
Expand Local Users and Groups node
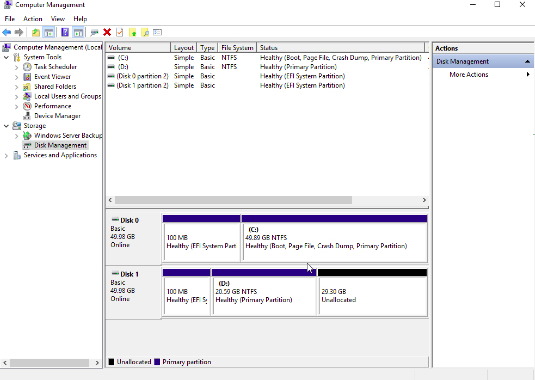click(x=16, y=97)
